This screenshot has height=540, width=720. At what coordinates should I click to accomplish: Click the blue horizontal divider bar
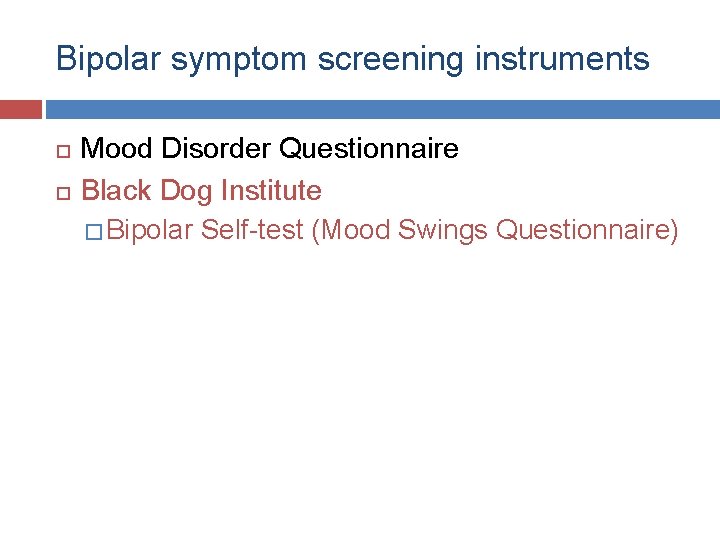(383, 109)
